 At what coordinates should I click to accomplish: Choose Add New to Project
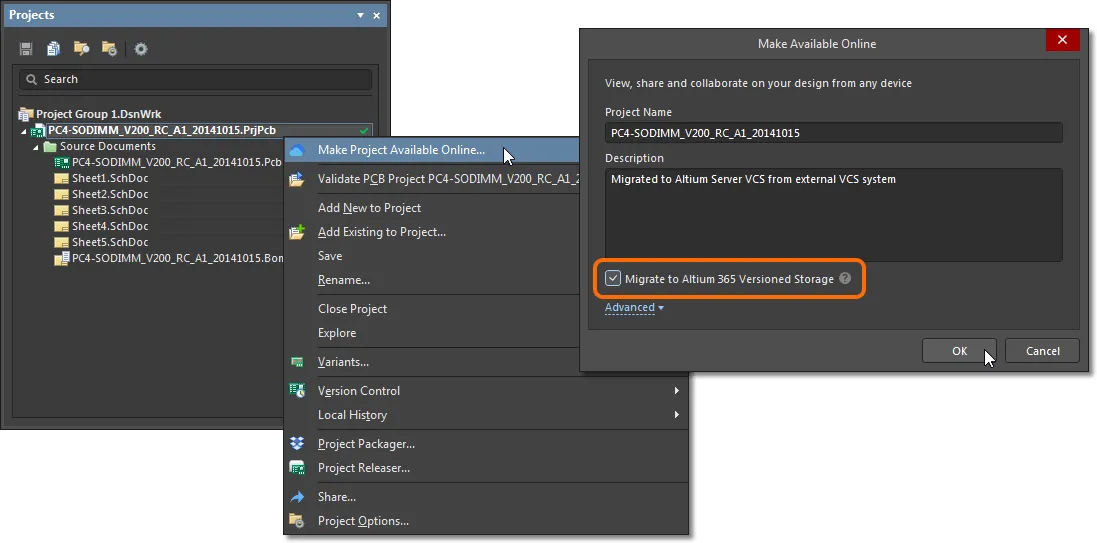pyautogui.click(x=369, y=208)
